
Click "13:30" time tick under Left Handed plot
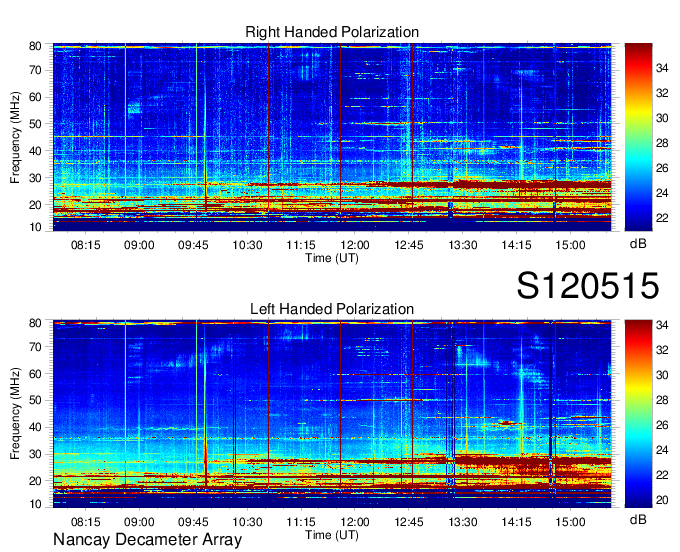pyautogui.click(x=463, y=522)
